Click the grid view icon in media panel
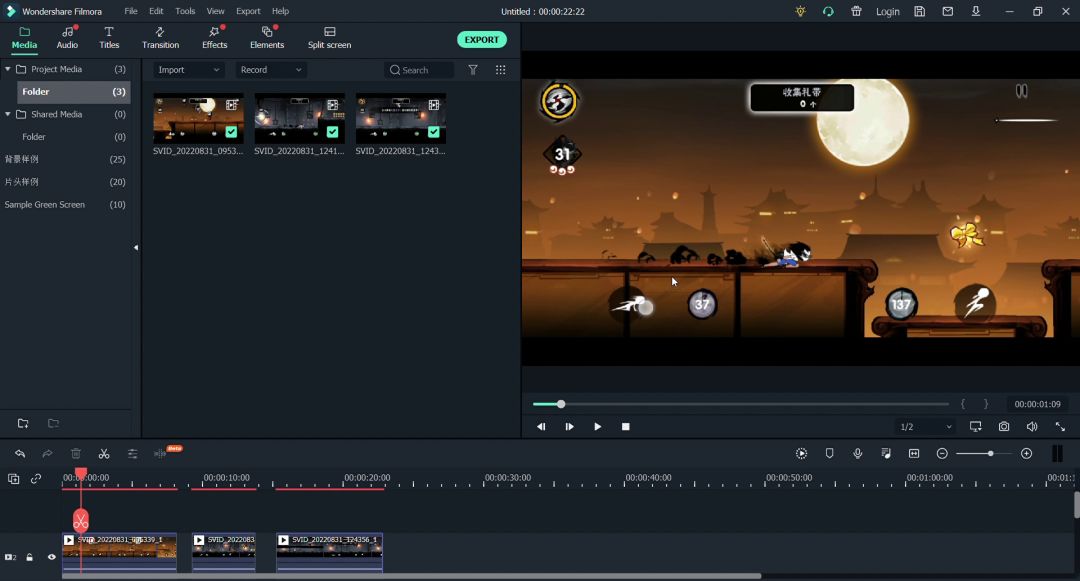Viewport: 1080px width, 581px height. pyautogui.click(x=500, y=70)
